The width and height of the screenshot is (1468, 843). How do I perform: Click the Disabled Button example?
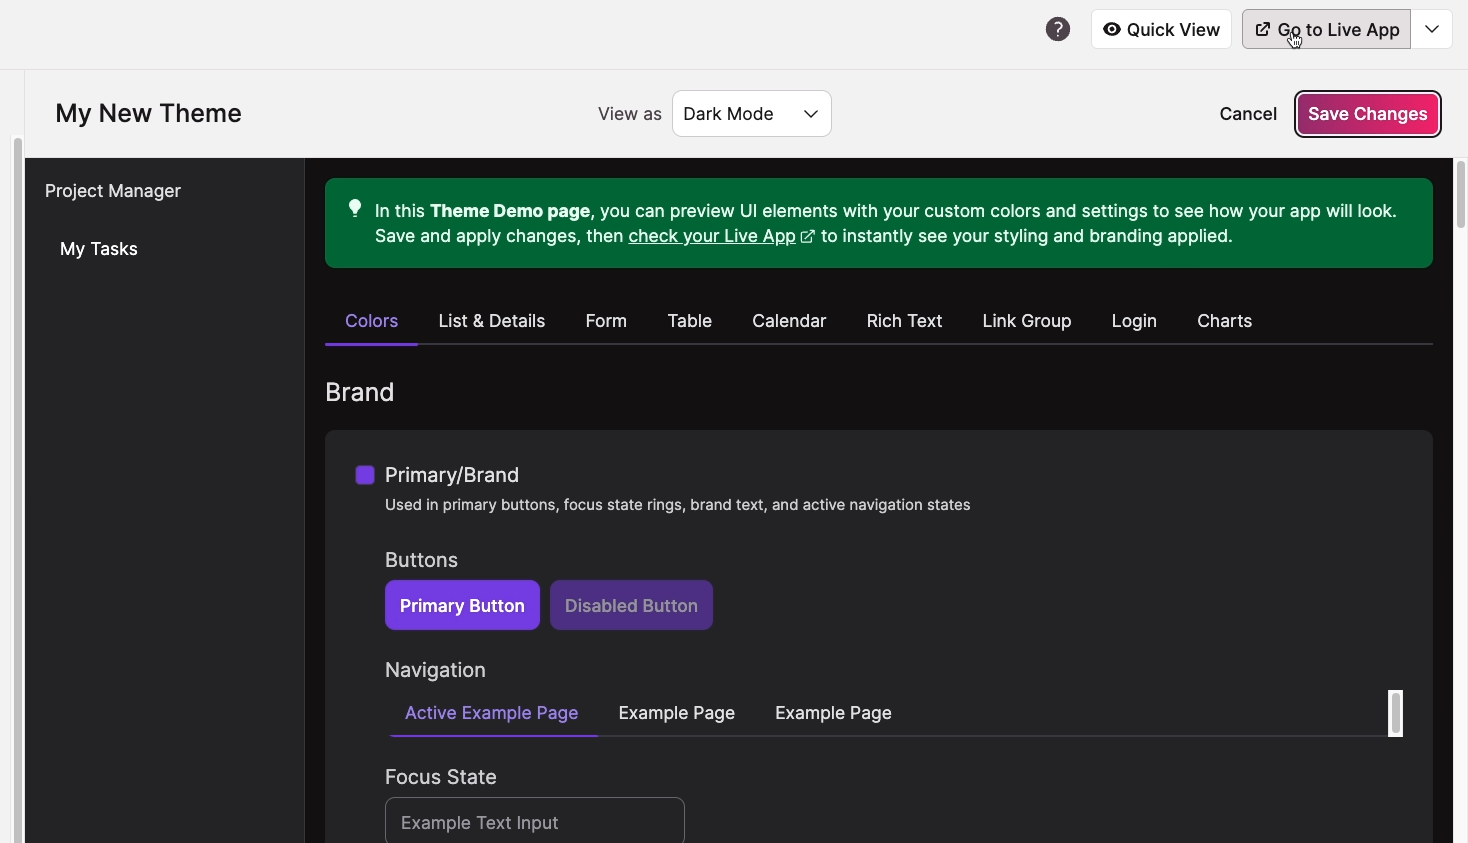coord(631,605)
